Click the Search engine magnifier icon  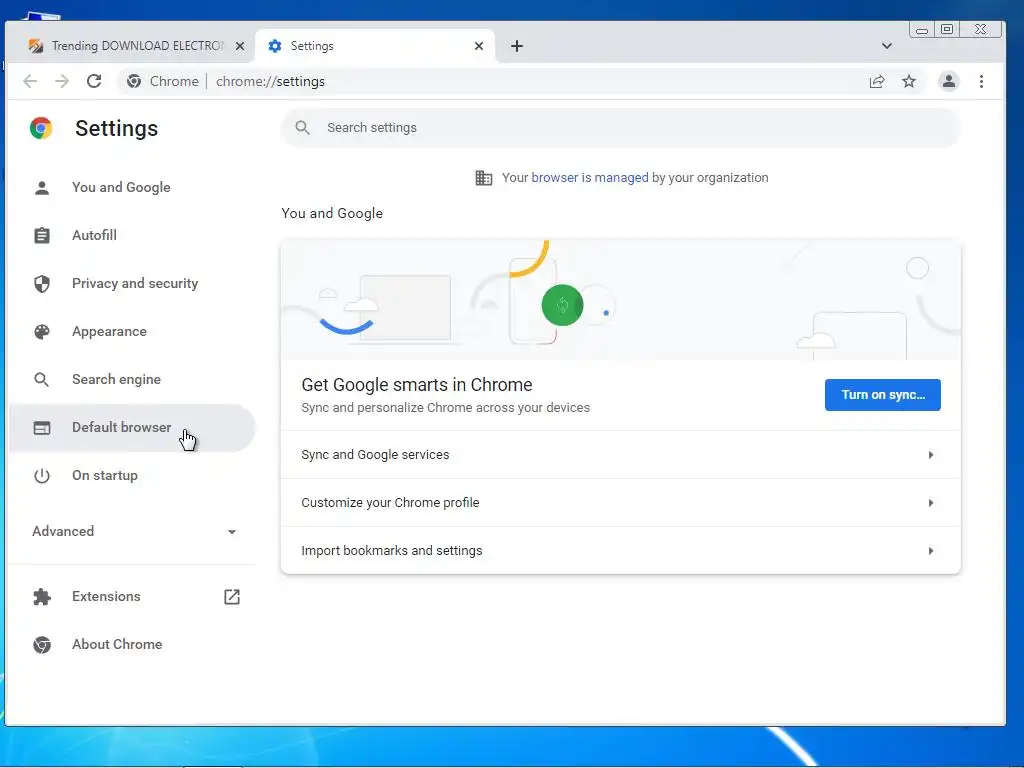pyautogui.click(x=42, y=379)
